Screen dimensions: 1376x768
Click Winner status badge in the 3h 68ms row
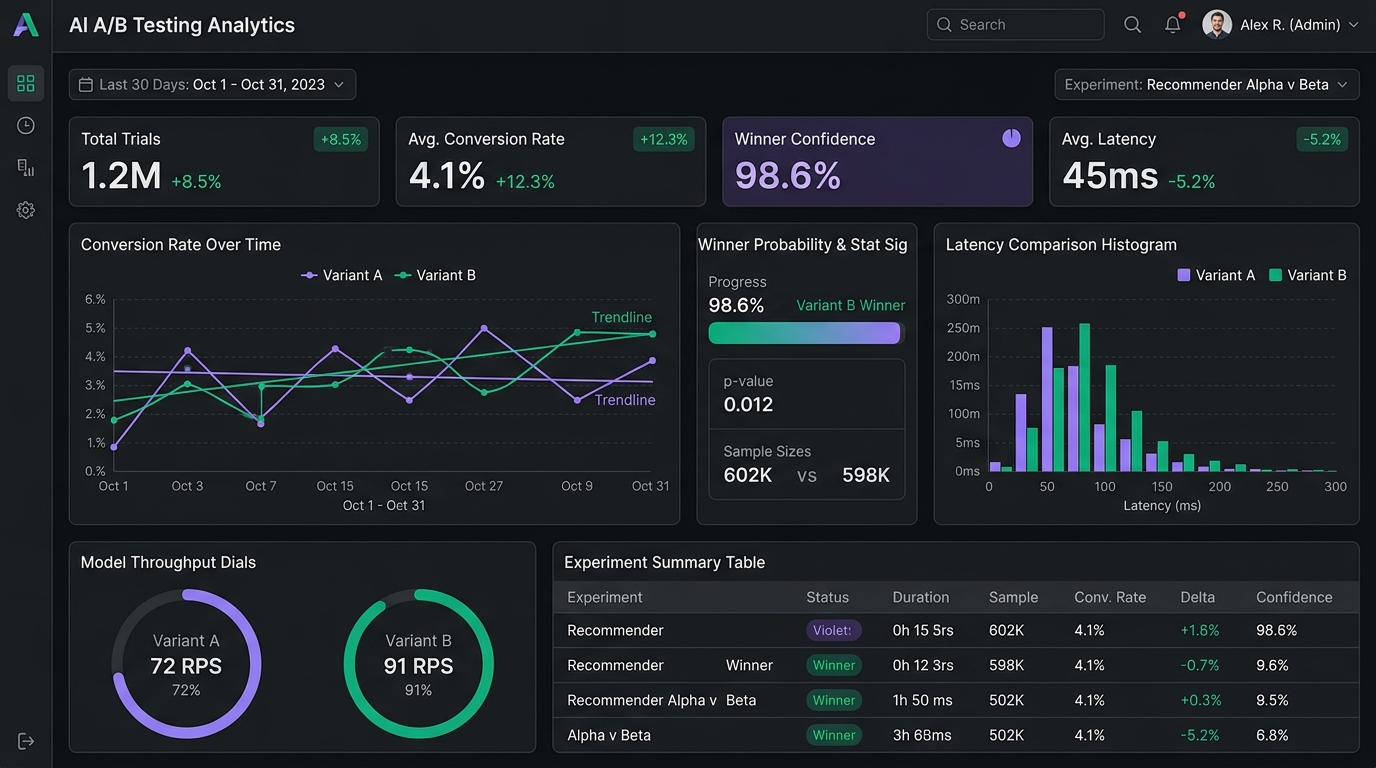834,735
